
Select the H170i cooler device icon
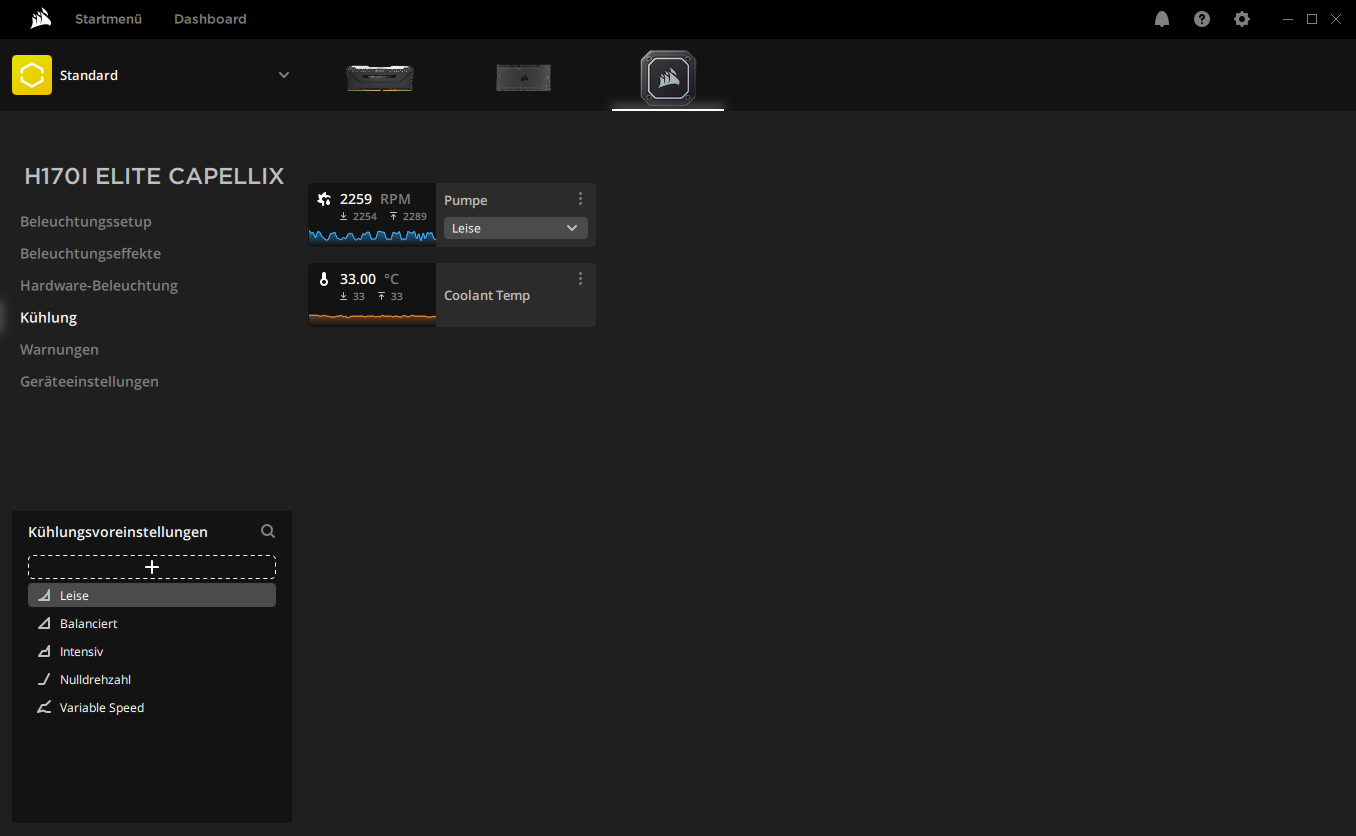668,77
